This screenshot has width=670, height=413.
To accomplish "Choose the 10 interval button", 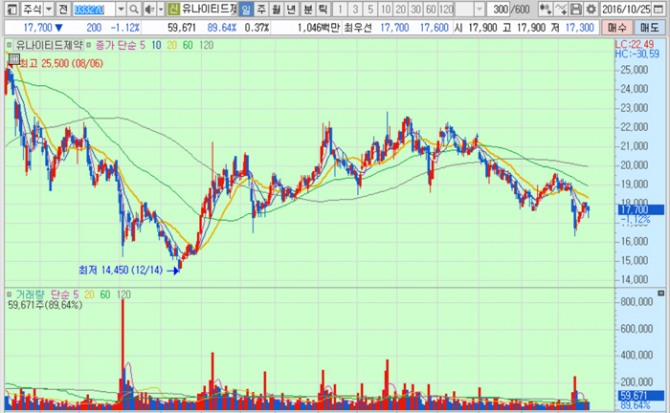I will coord(385,9).
